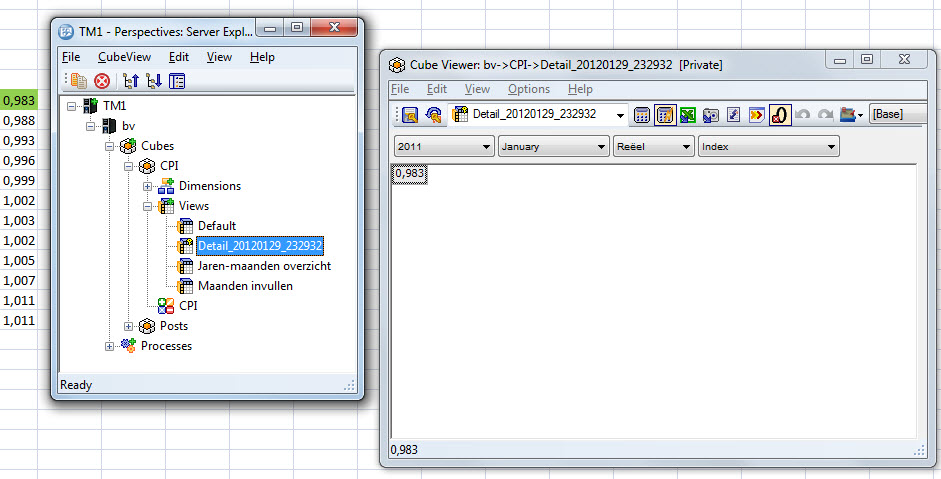Open the Options menu in Cube Viewer

pos(529,89)
